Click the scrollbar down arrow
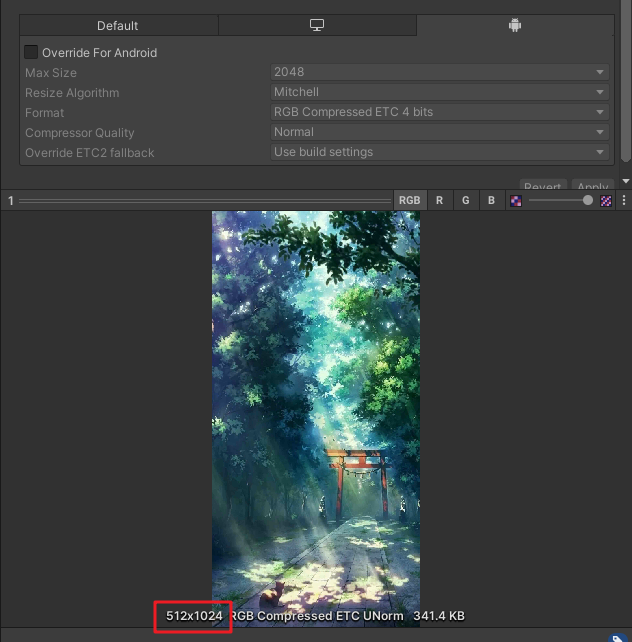 (626, 181)
